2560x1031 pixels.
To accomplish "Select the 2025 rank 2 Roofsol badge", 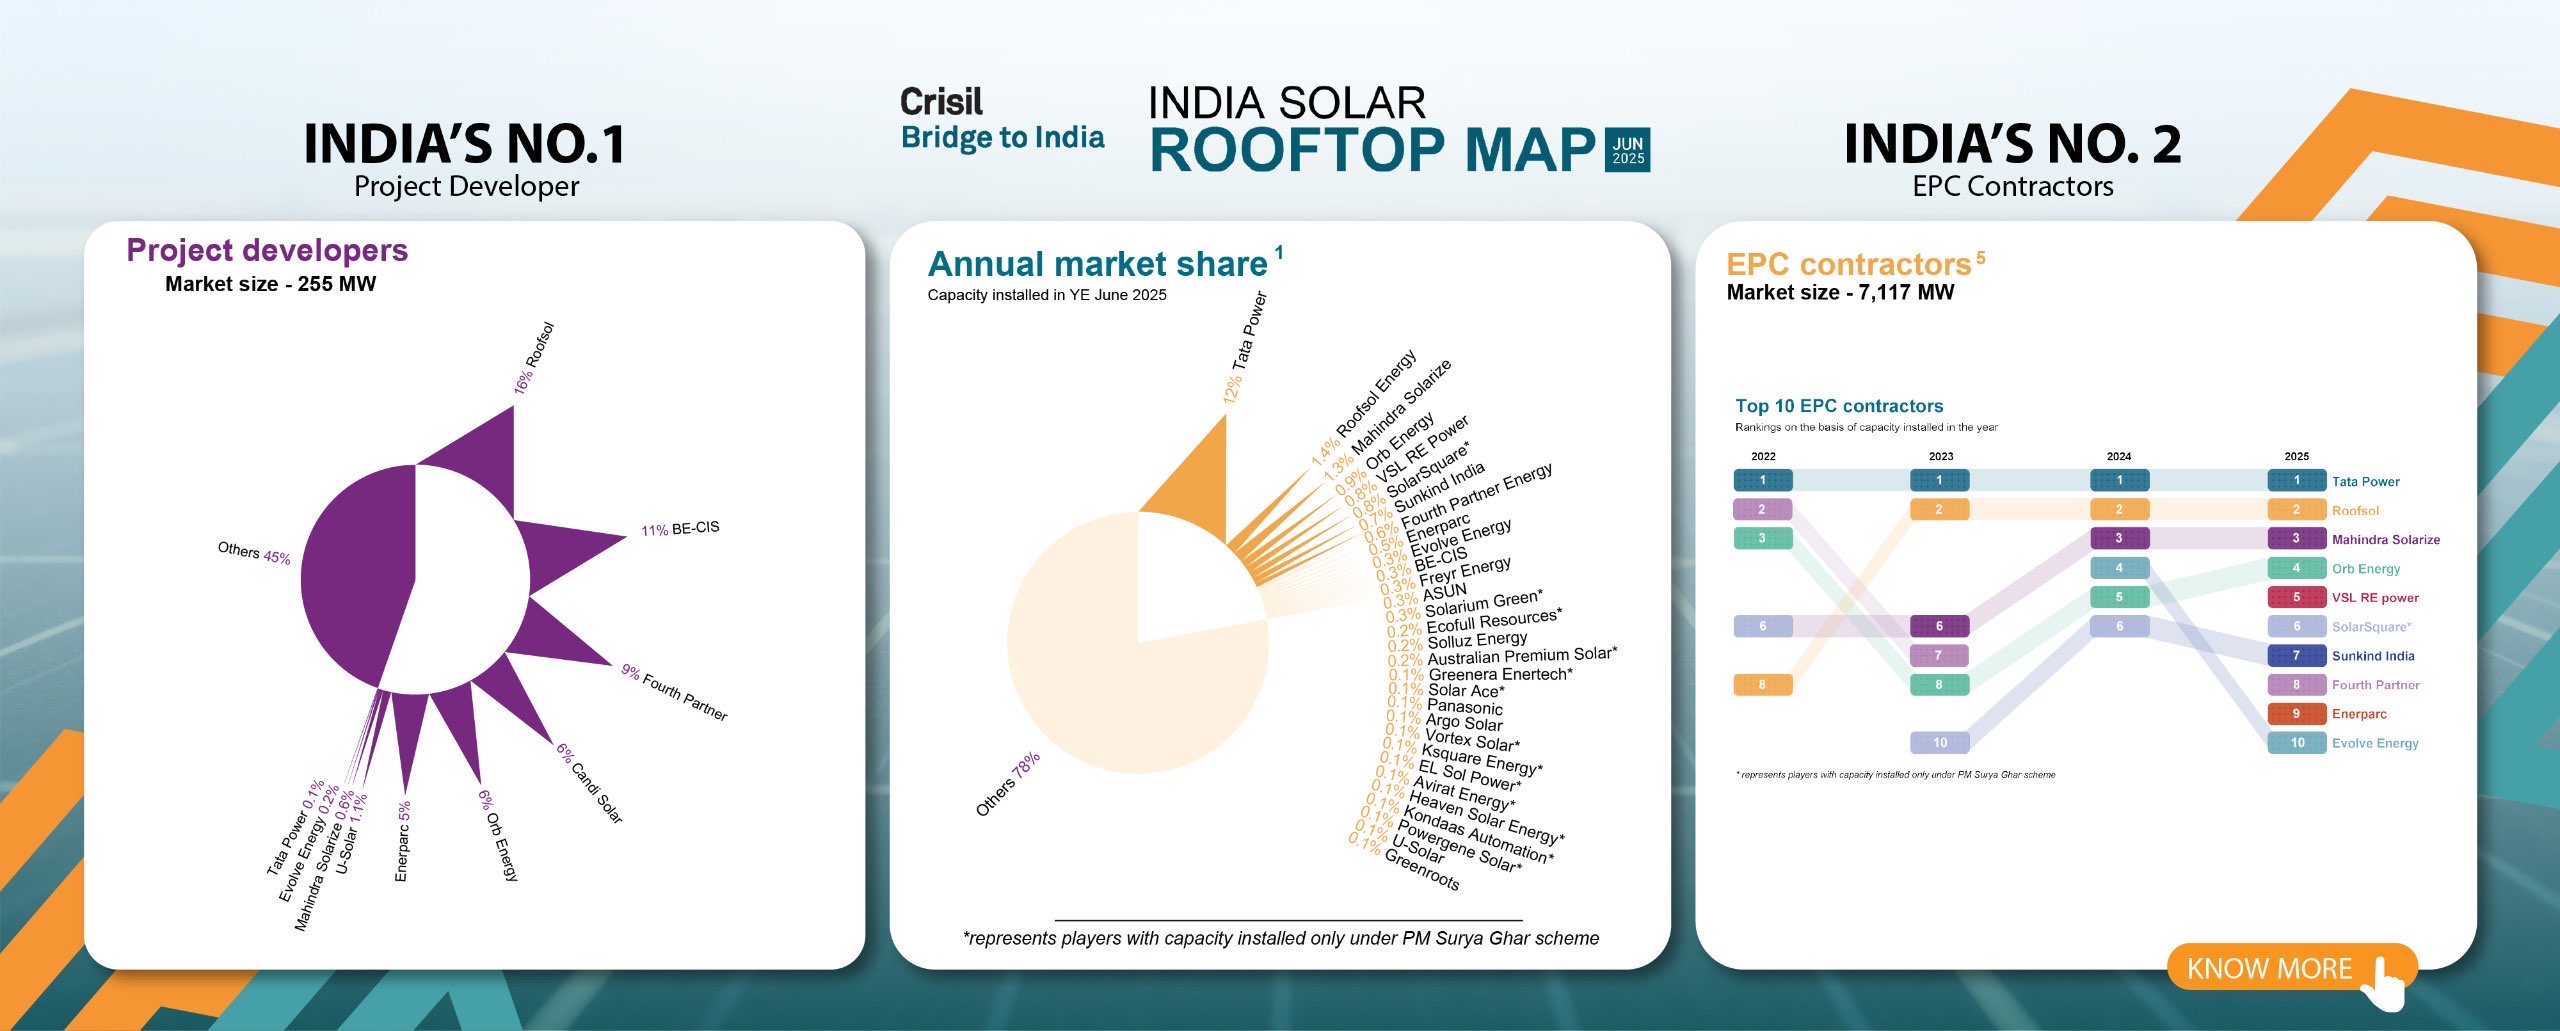I will click(2296, 510).
